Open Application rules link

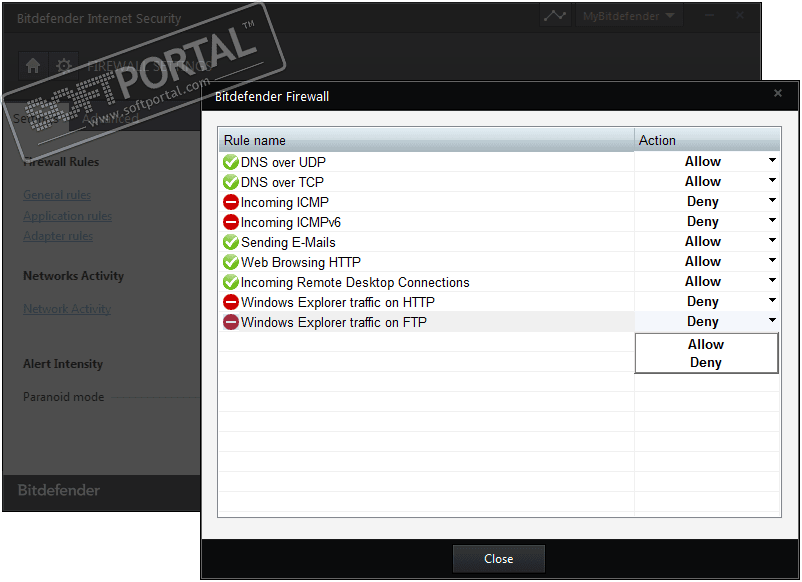(x=68, y=216)
